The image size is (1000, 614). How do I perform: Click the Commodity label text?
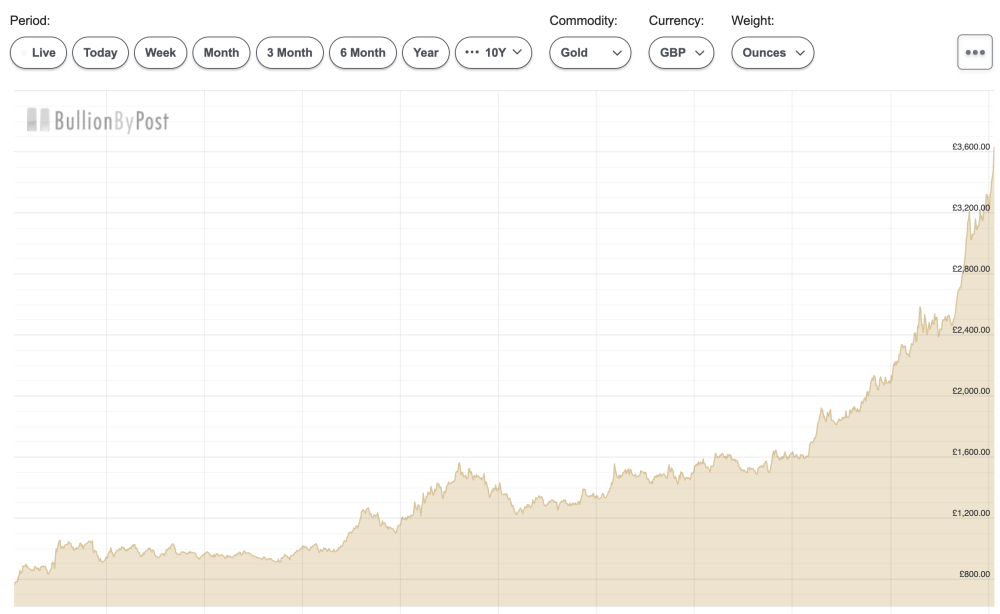583,20
